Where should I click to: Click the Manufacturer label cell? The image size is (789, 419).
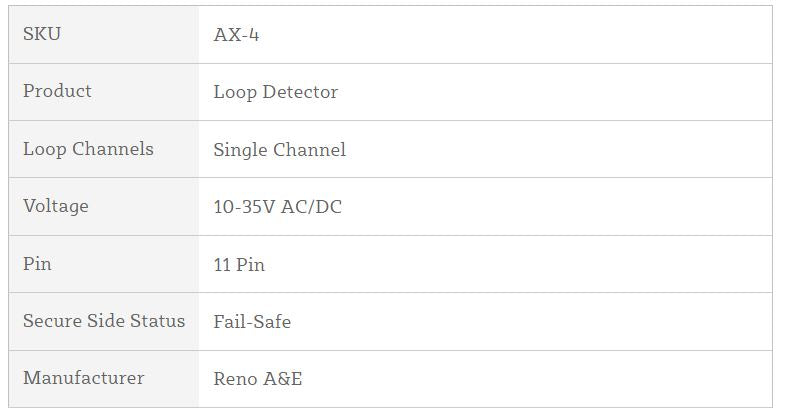pyautogui.click(x=83, y=378)
